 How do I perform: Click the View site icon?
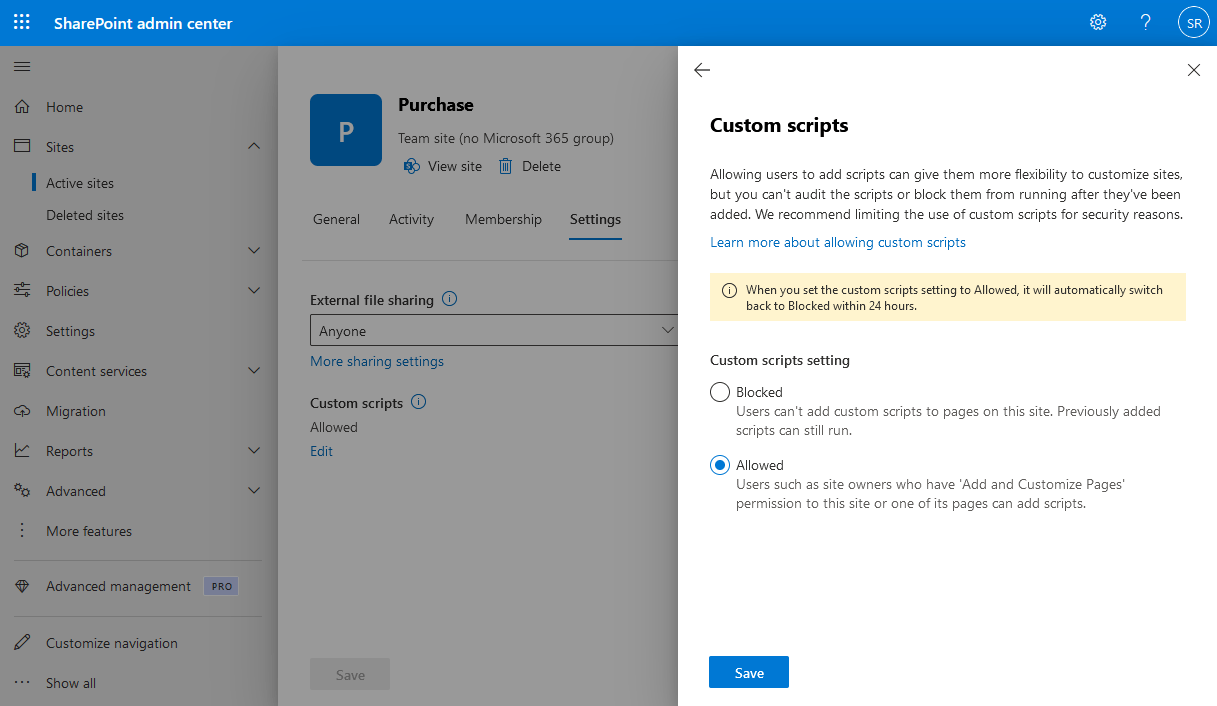(x=411, y=166)
